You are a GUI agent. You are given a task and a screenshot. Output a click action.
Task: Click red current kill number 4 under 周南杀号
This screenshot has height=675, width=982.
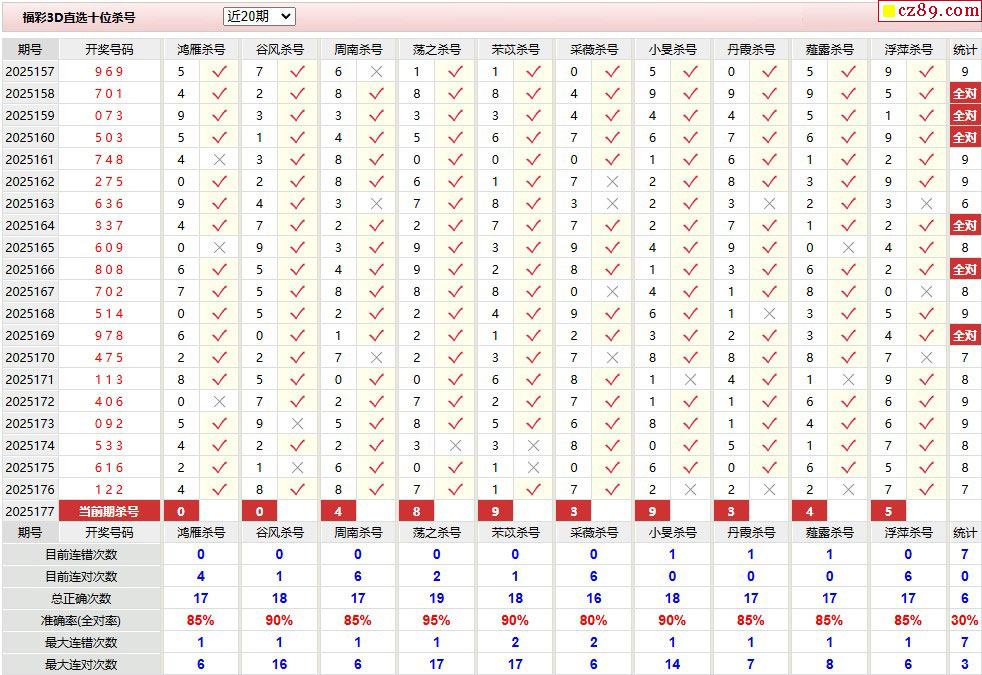click(338, 512)
